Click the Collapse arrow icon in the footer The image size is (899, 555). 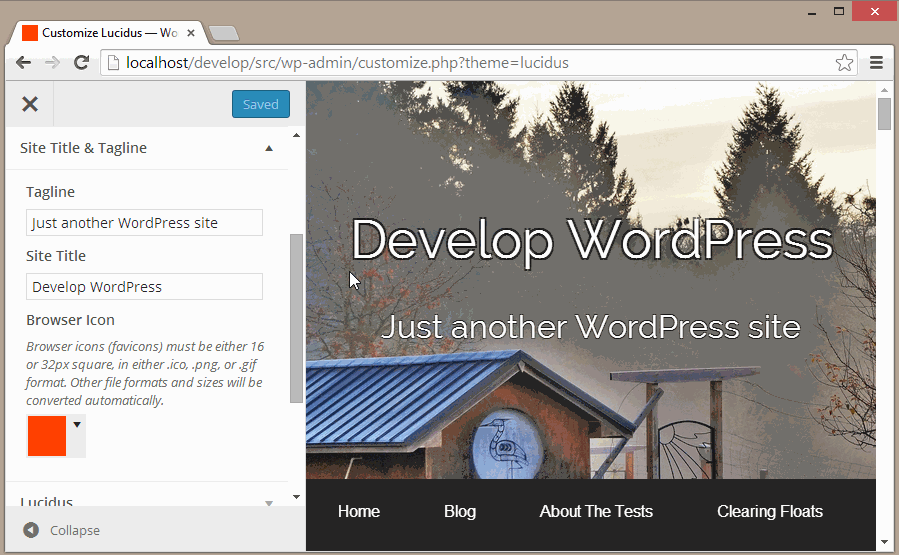click(31, 530)
